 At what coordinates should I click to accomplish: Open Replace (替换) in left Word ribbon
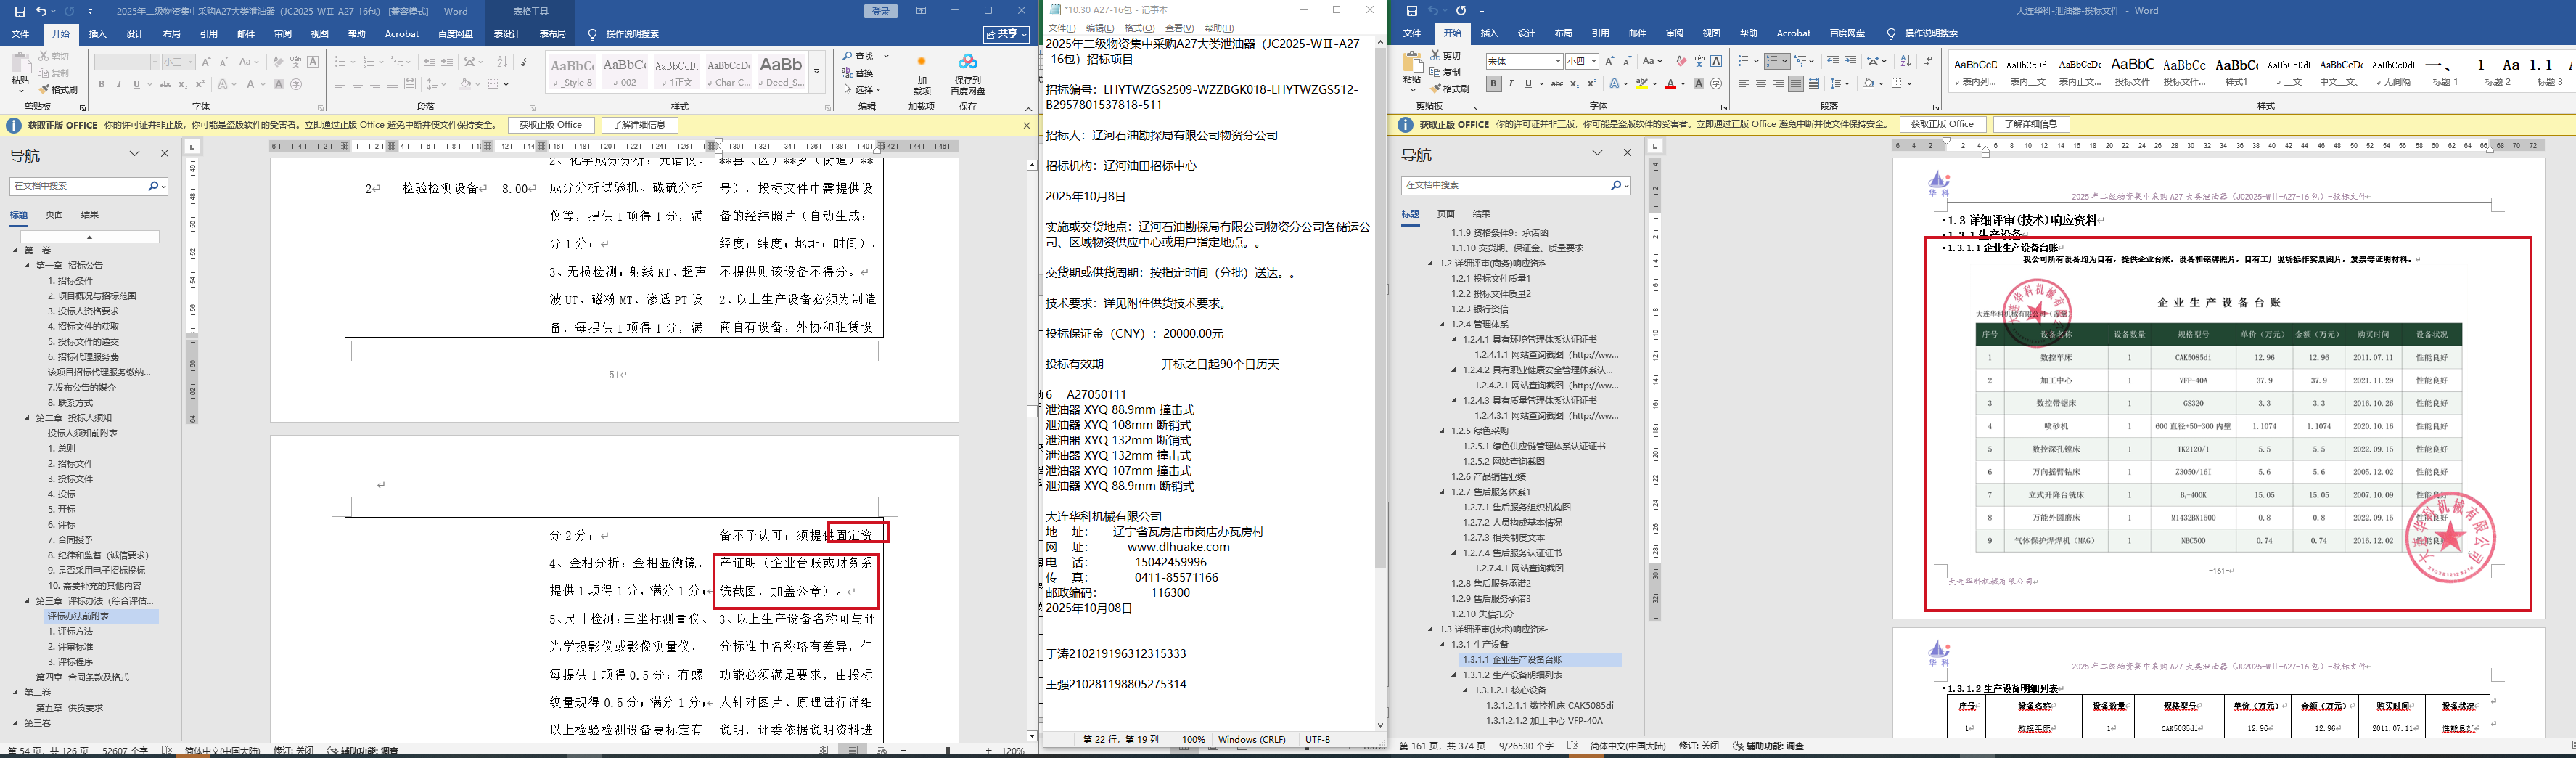pyautogui.click(x=858, y=73)
